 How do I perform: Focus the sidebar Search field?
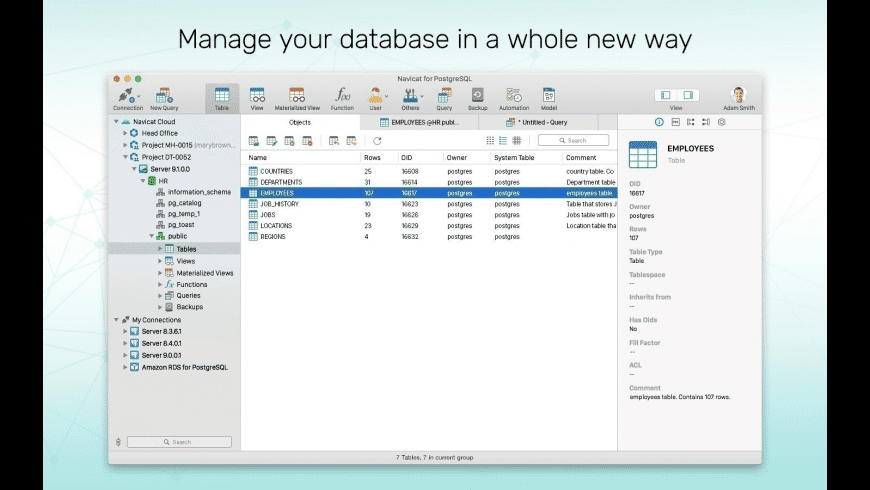point(179,442)
